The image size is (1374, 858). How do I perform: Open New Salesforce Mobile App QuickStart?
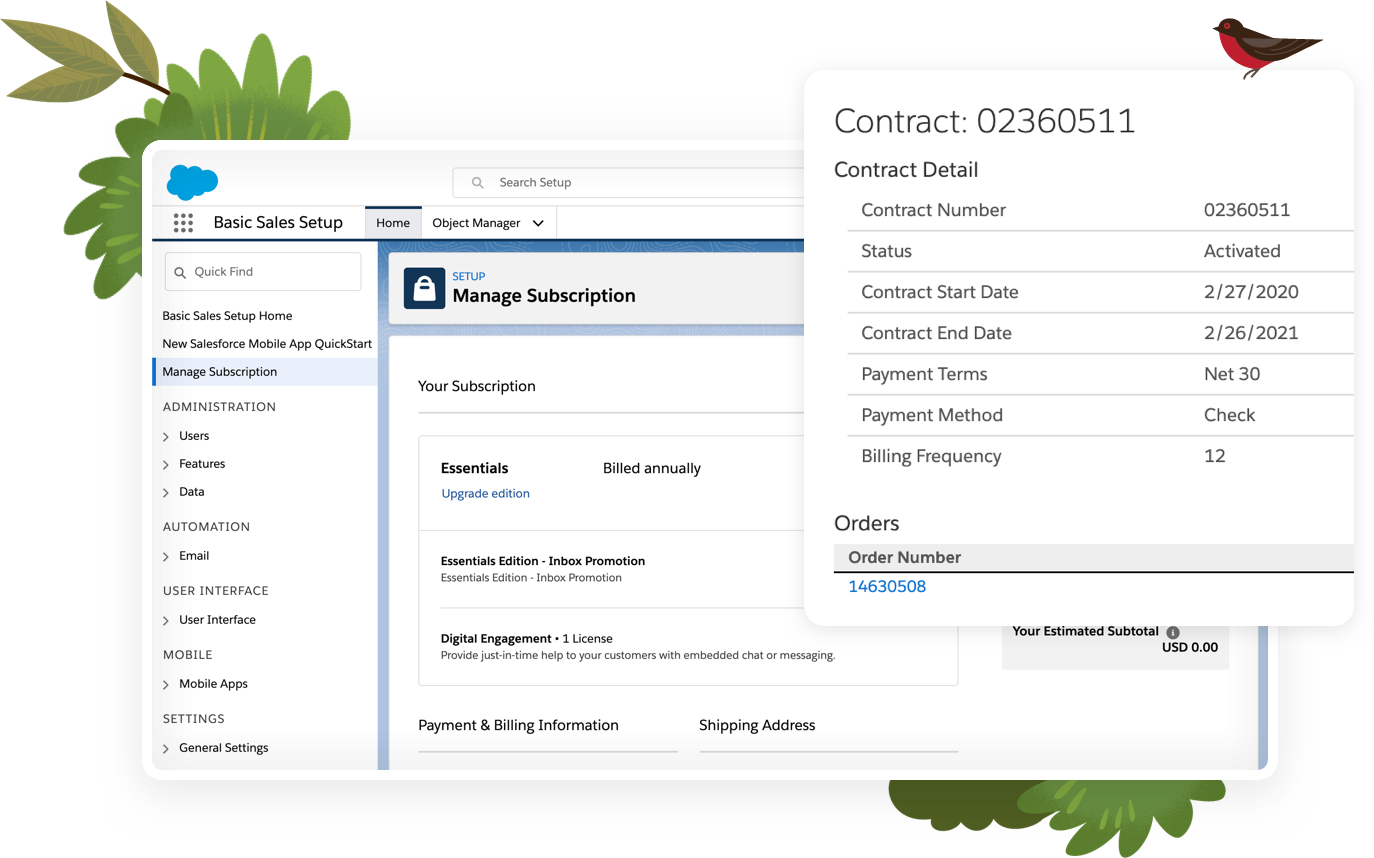click(267, 344)
